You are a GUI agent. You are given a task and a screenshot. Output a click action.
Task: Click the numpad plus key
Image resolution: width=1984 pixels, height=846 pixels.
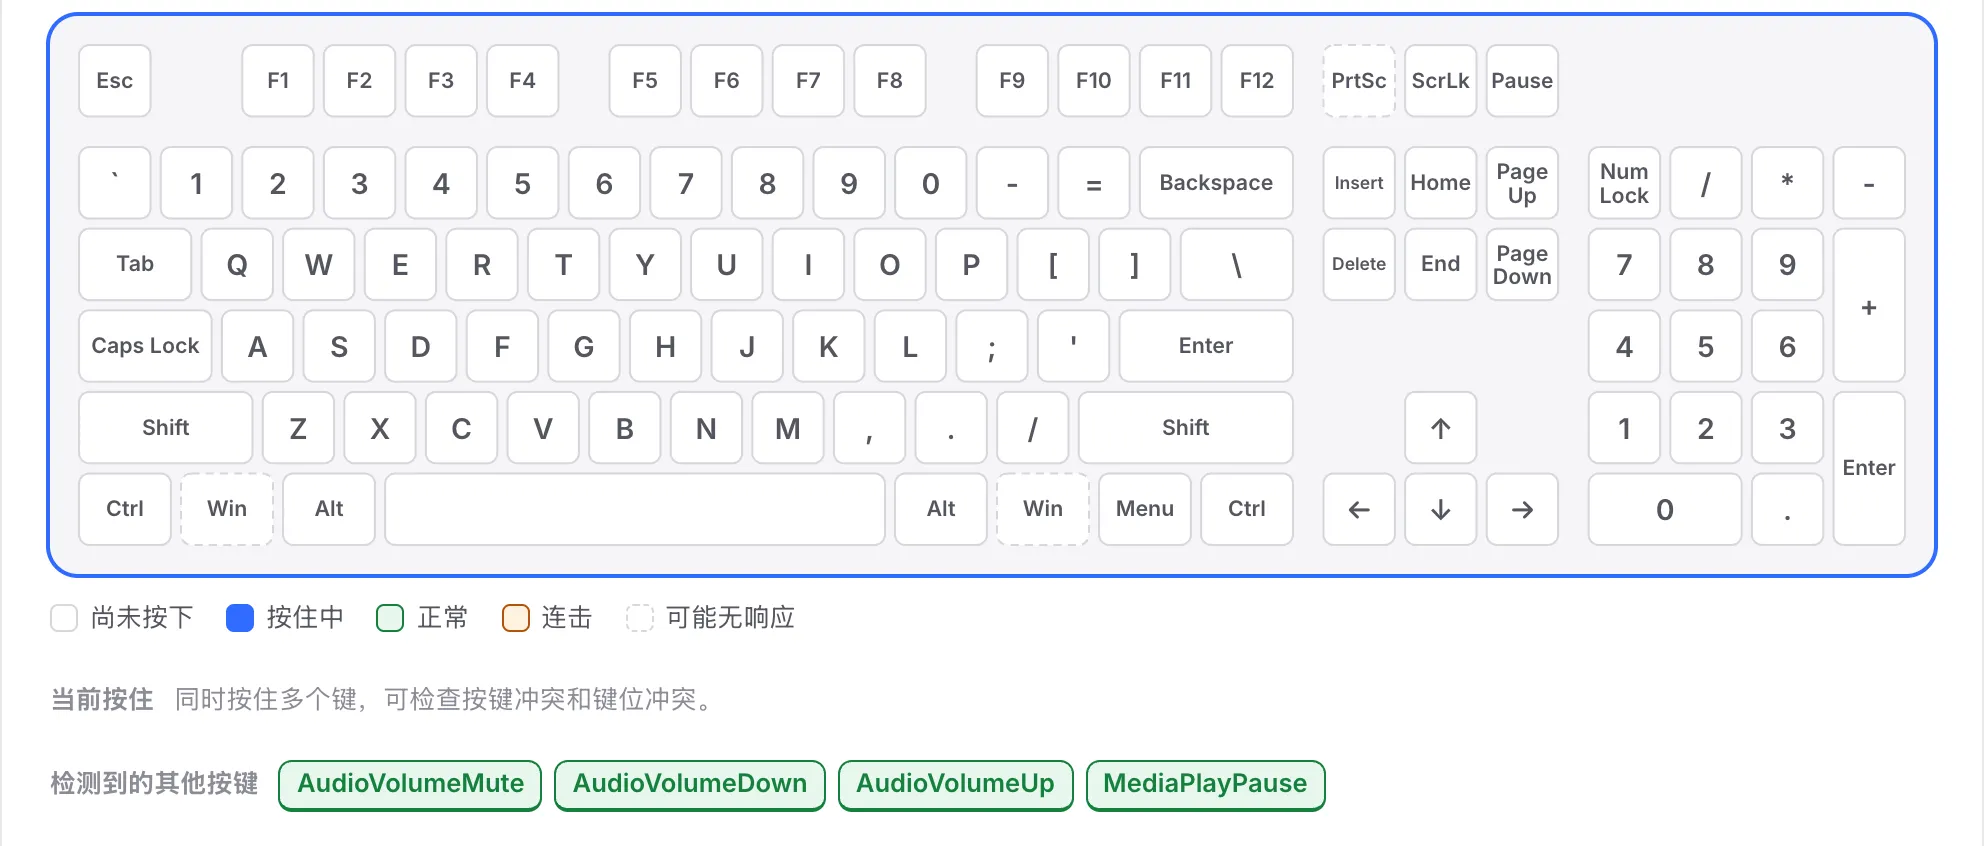(x=1869, y=305)
